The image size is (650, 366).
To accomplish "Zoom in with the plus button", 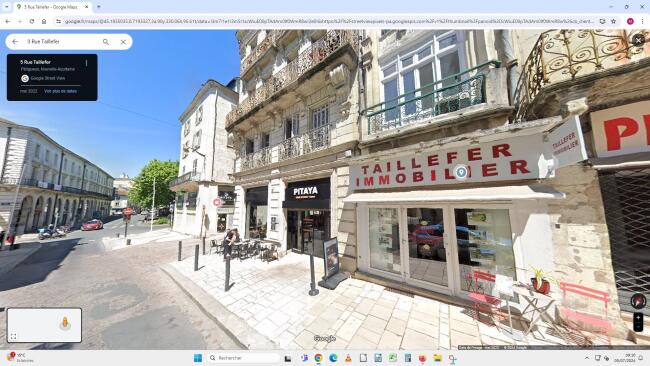I will point(638,318).
